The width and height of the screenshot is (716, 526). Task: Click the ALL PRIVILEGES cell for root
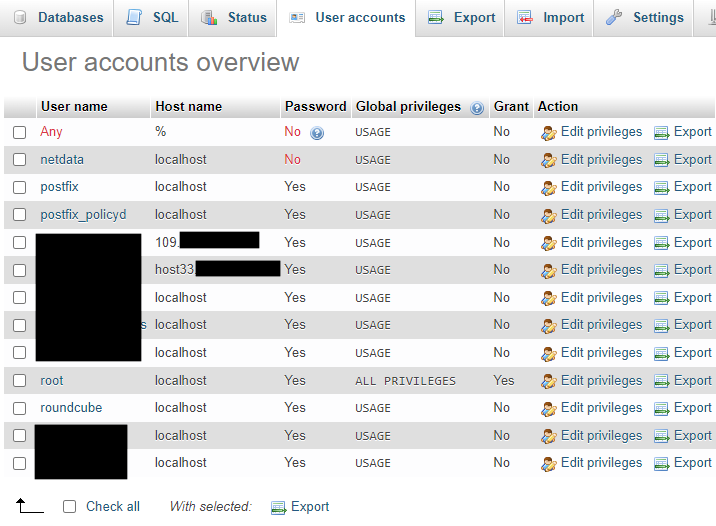click(x=405, y=381)
